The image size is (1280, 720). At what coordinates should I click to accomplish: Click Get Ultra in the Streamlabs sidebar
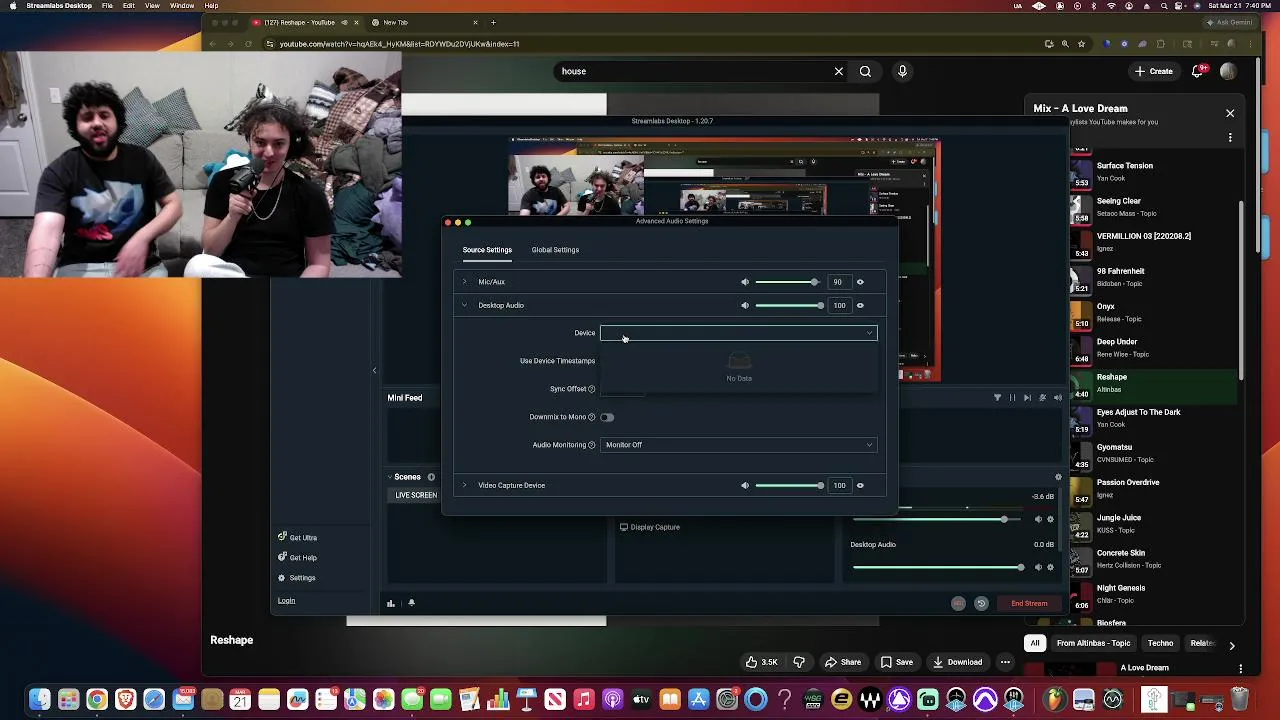(x=298, y=538)
